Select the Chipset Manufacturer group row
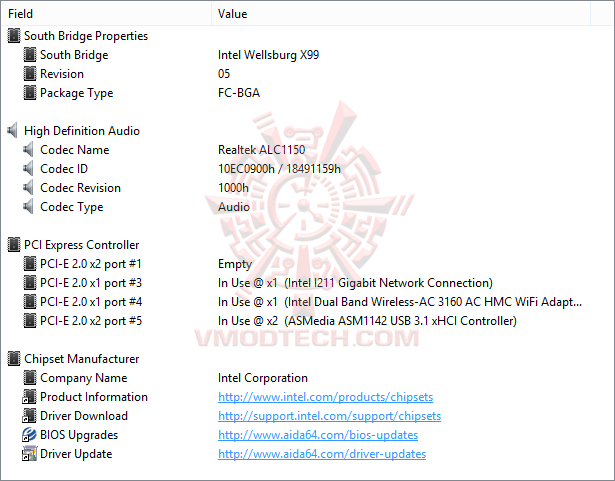 [x=82, y=359]
